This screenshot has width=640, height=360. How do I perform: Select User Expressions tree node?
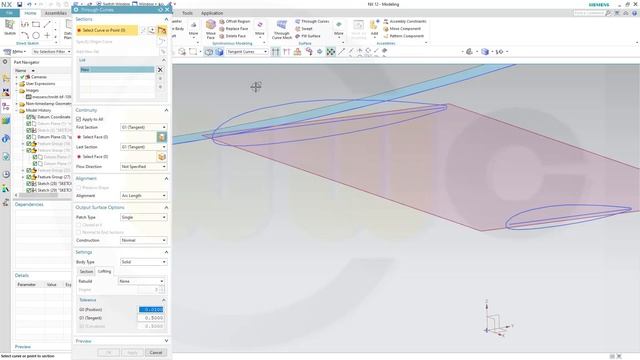click(40, 84)
